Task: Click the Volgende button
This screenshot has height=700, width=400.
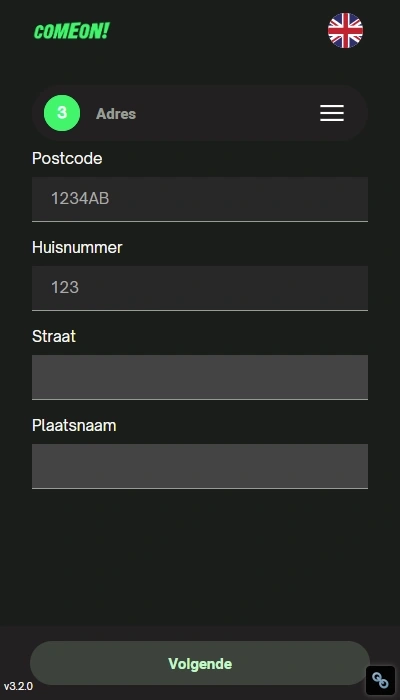Action: 200,663
